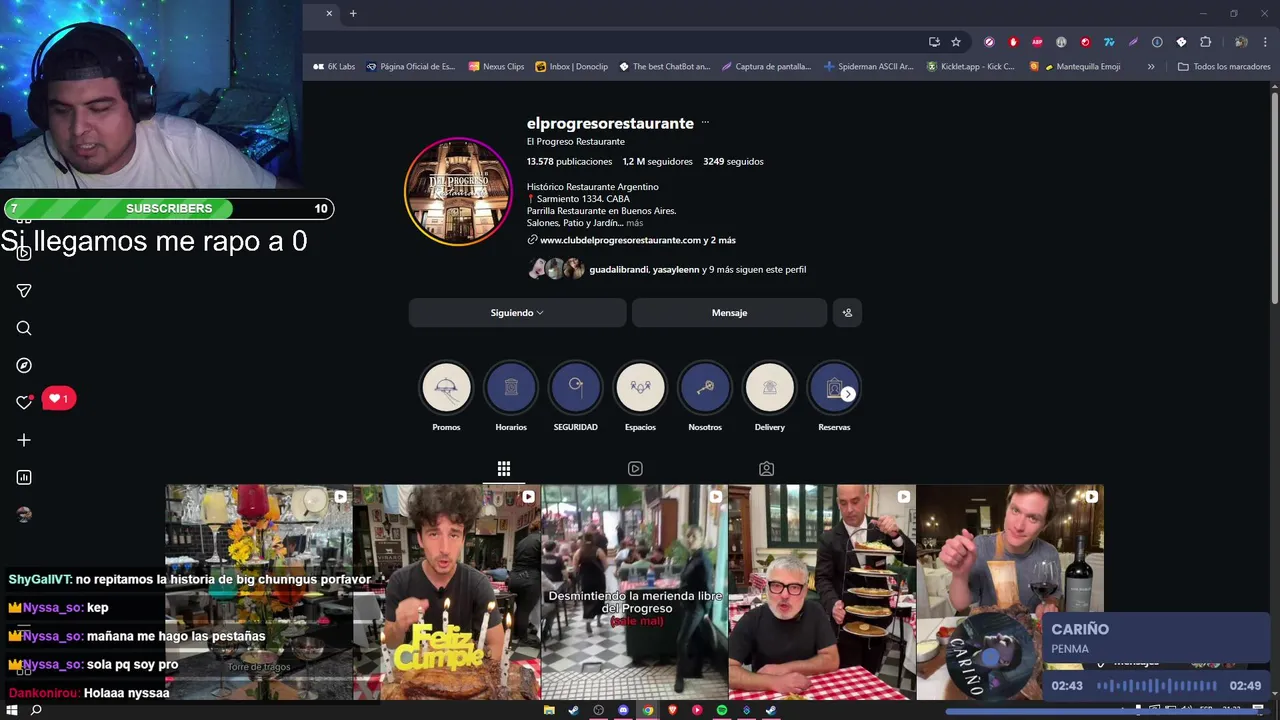This screenshot has height=720, width=1280.
Task: Click the red hand blocker extension
Action: pyautogui.click(x=1013, y=42)
